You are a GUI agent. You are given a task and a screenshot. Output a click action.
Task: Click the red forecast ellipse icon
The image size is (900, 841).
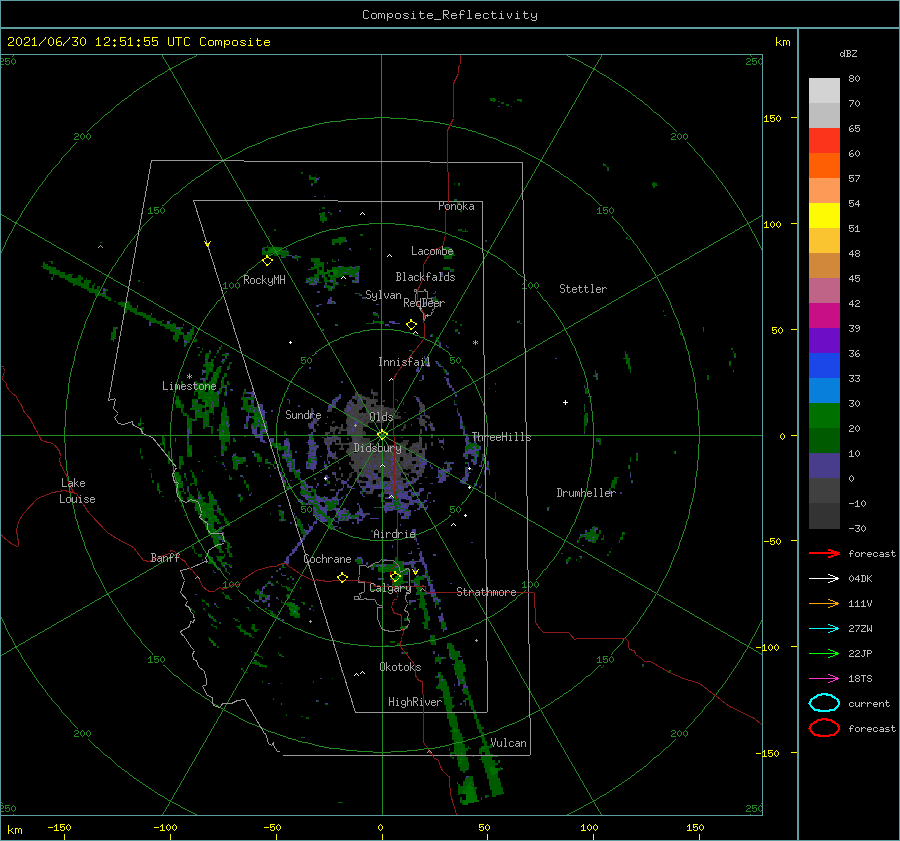coord(824,728)
